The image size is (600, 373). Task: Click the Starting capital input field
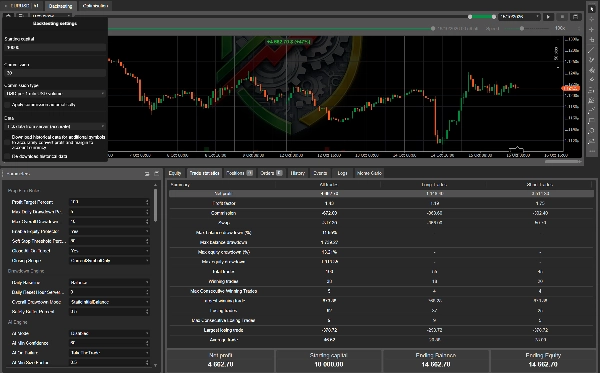55,47
